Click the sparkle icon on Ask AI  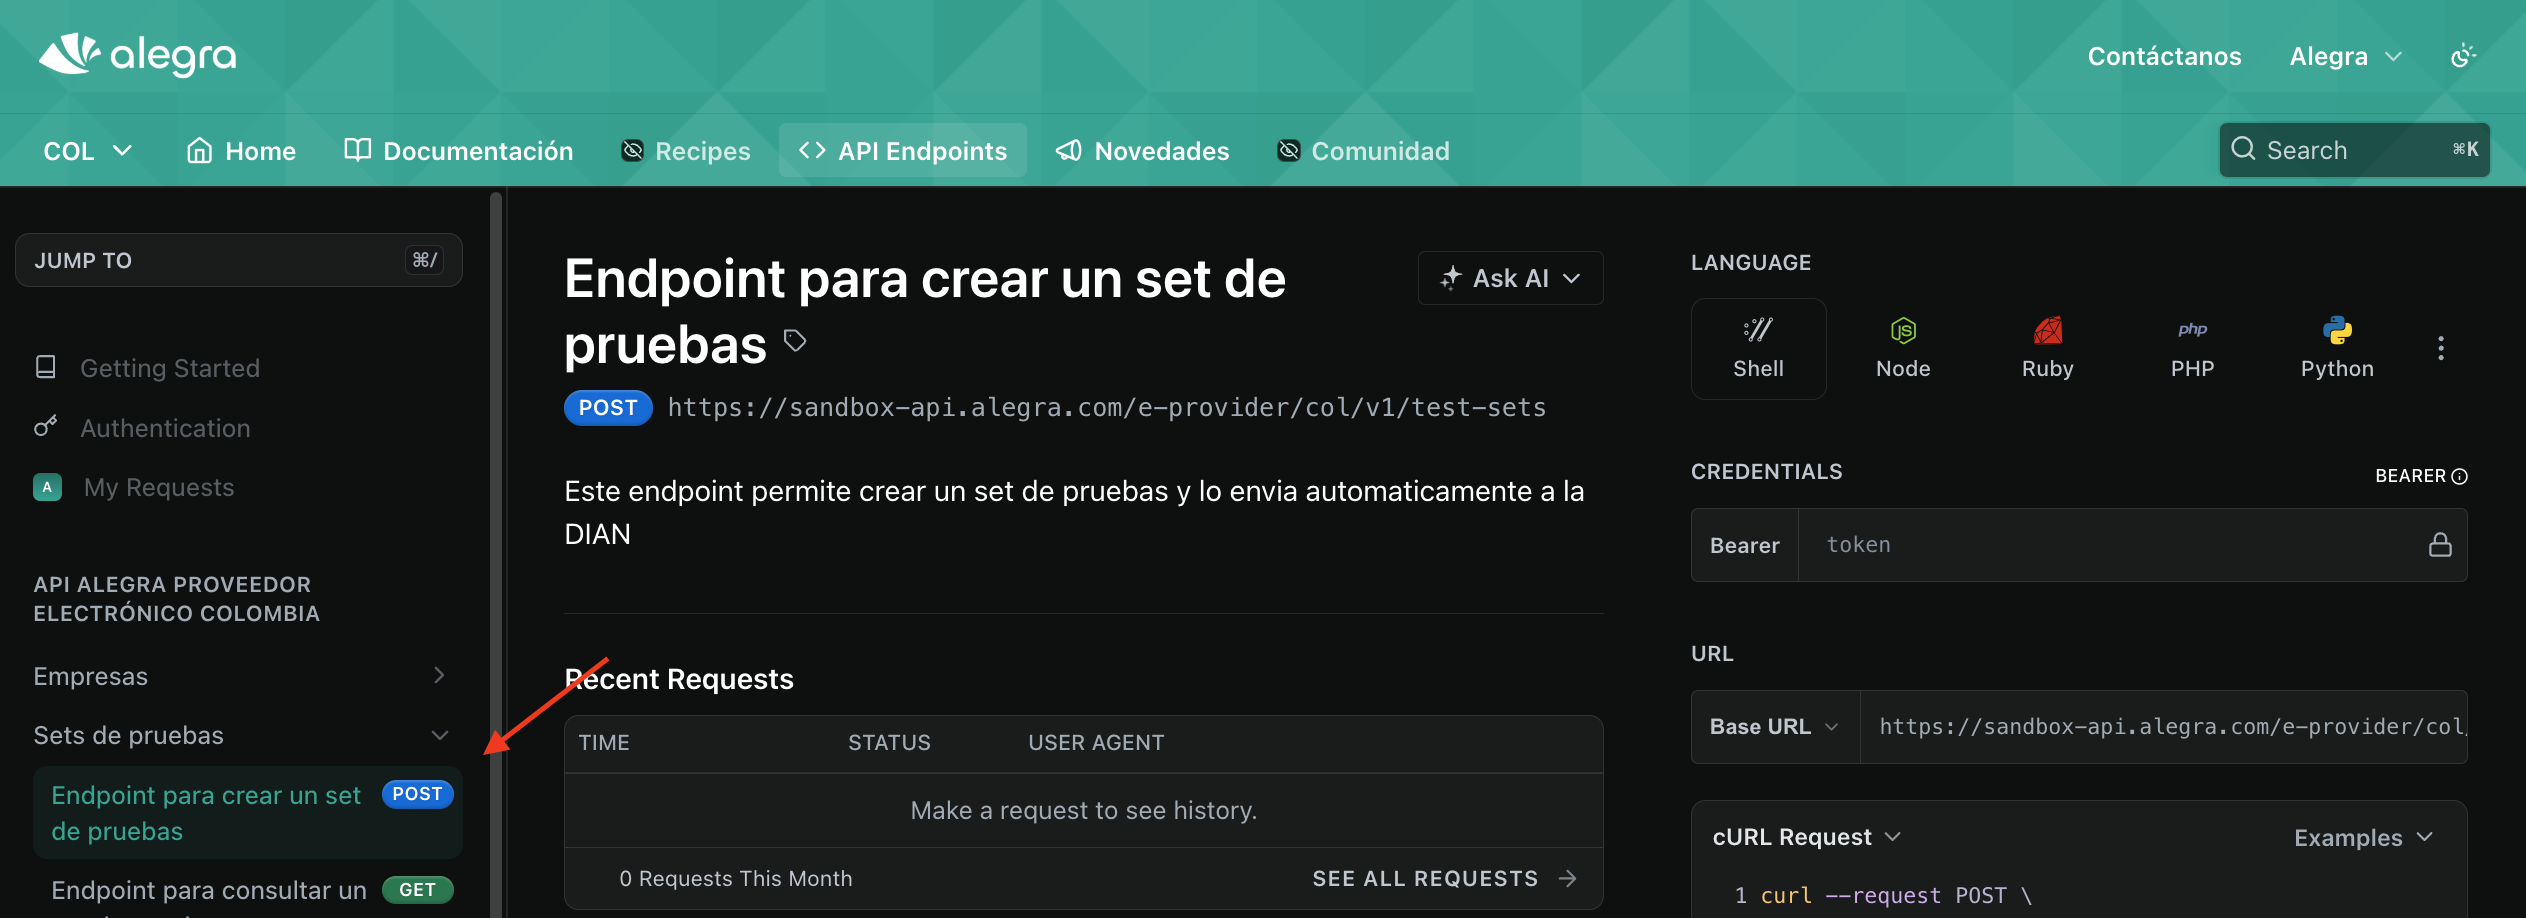pyautogui.click(x=1450, y=278)
